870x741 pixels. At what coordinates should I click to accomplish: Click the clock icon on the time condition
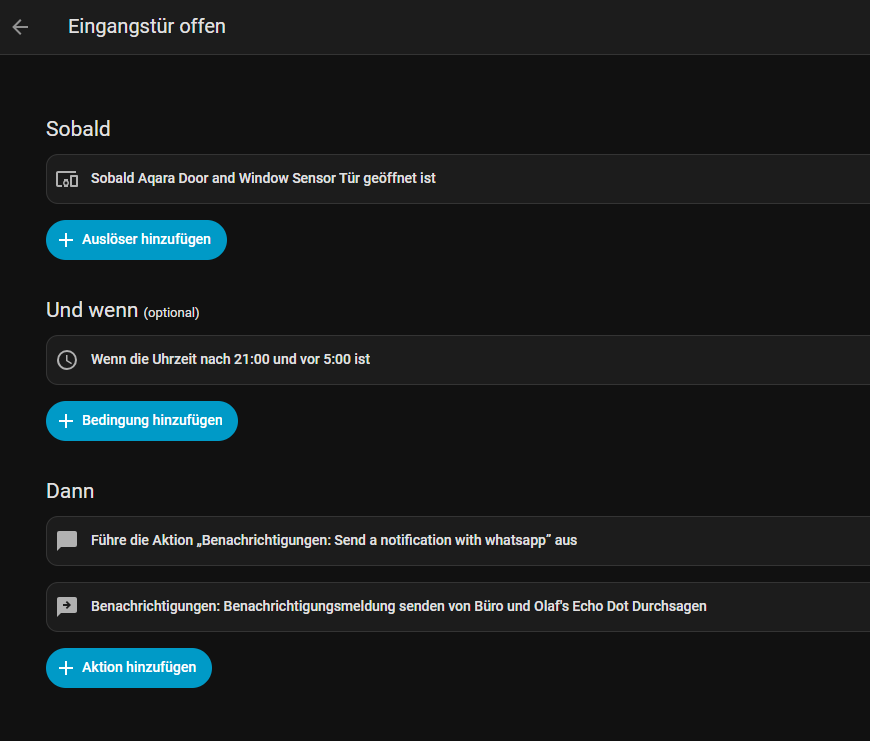[67, 360]
